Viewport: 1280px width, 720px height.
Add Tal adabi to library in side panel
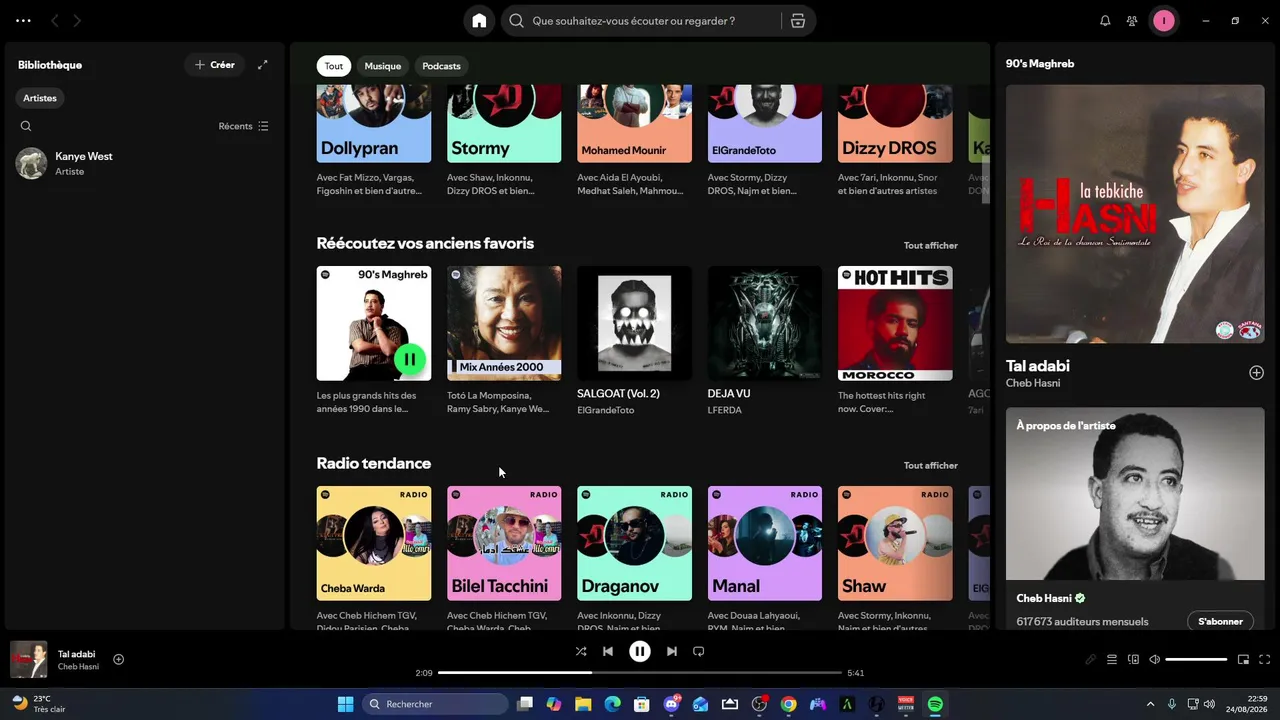(x=1257, y=373)
